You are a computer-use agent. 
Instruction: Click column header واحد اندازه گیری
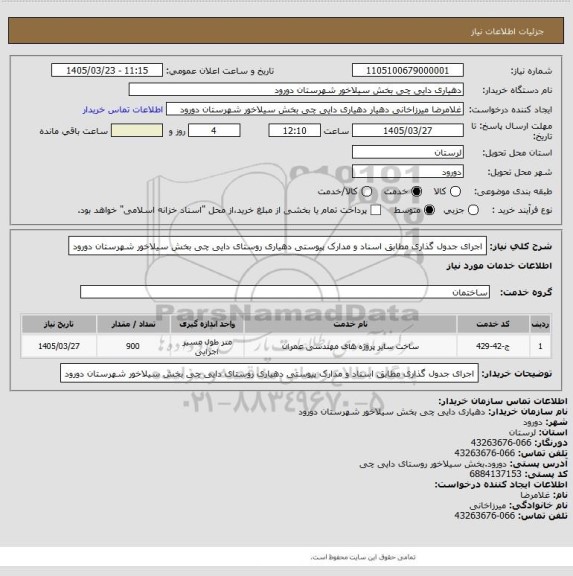[x=207, y=324]
